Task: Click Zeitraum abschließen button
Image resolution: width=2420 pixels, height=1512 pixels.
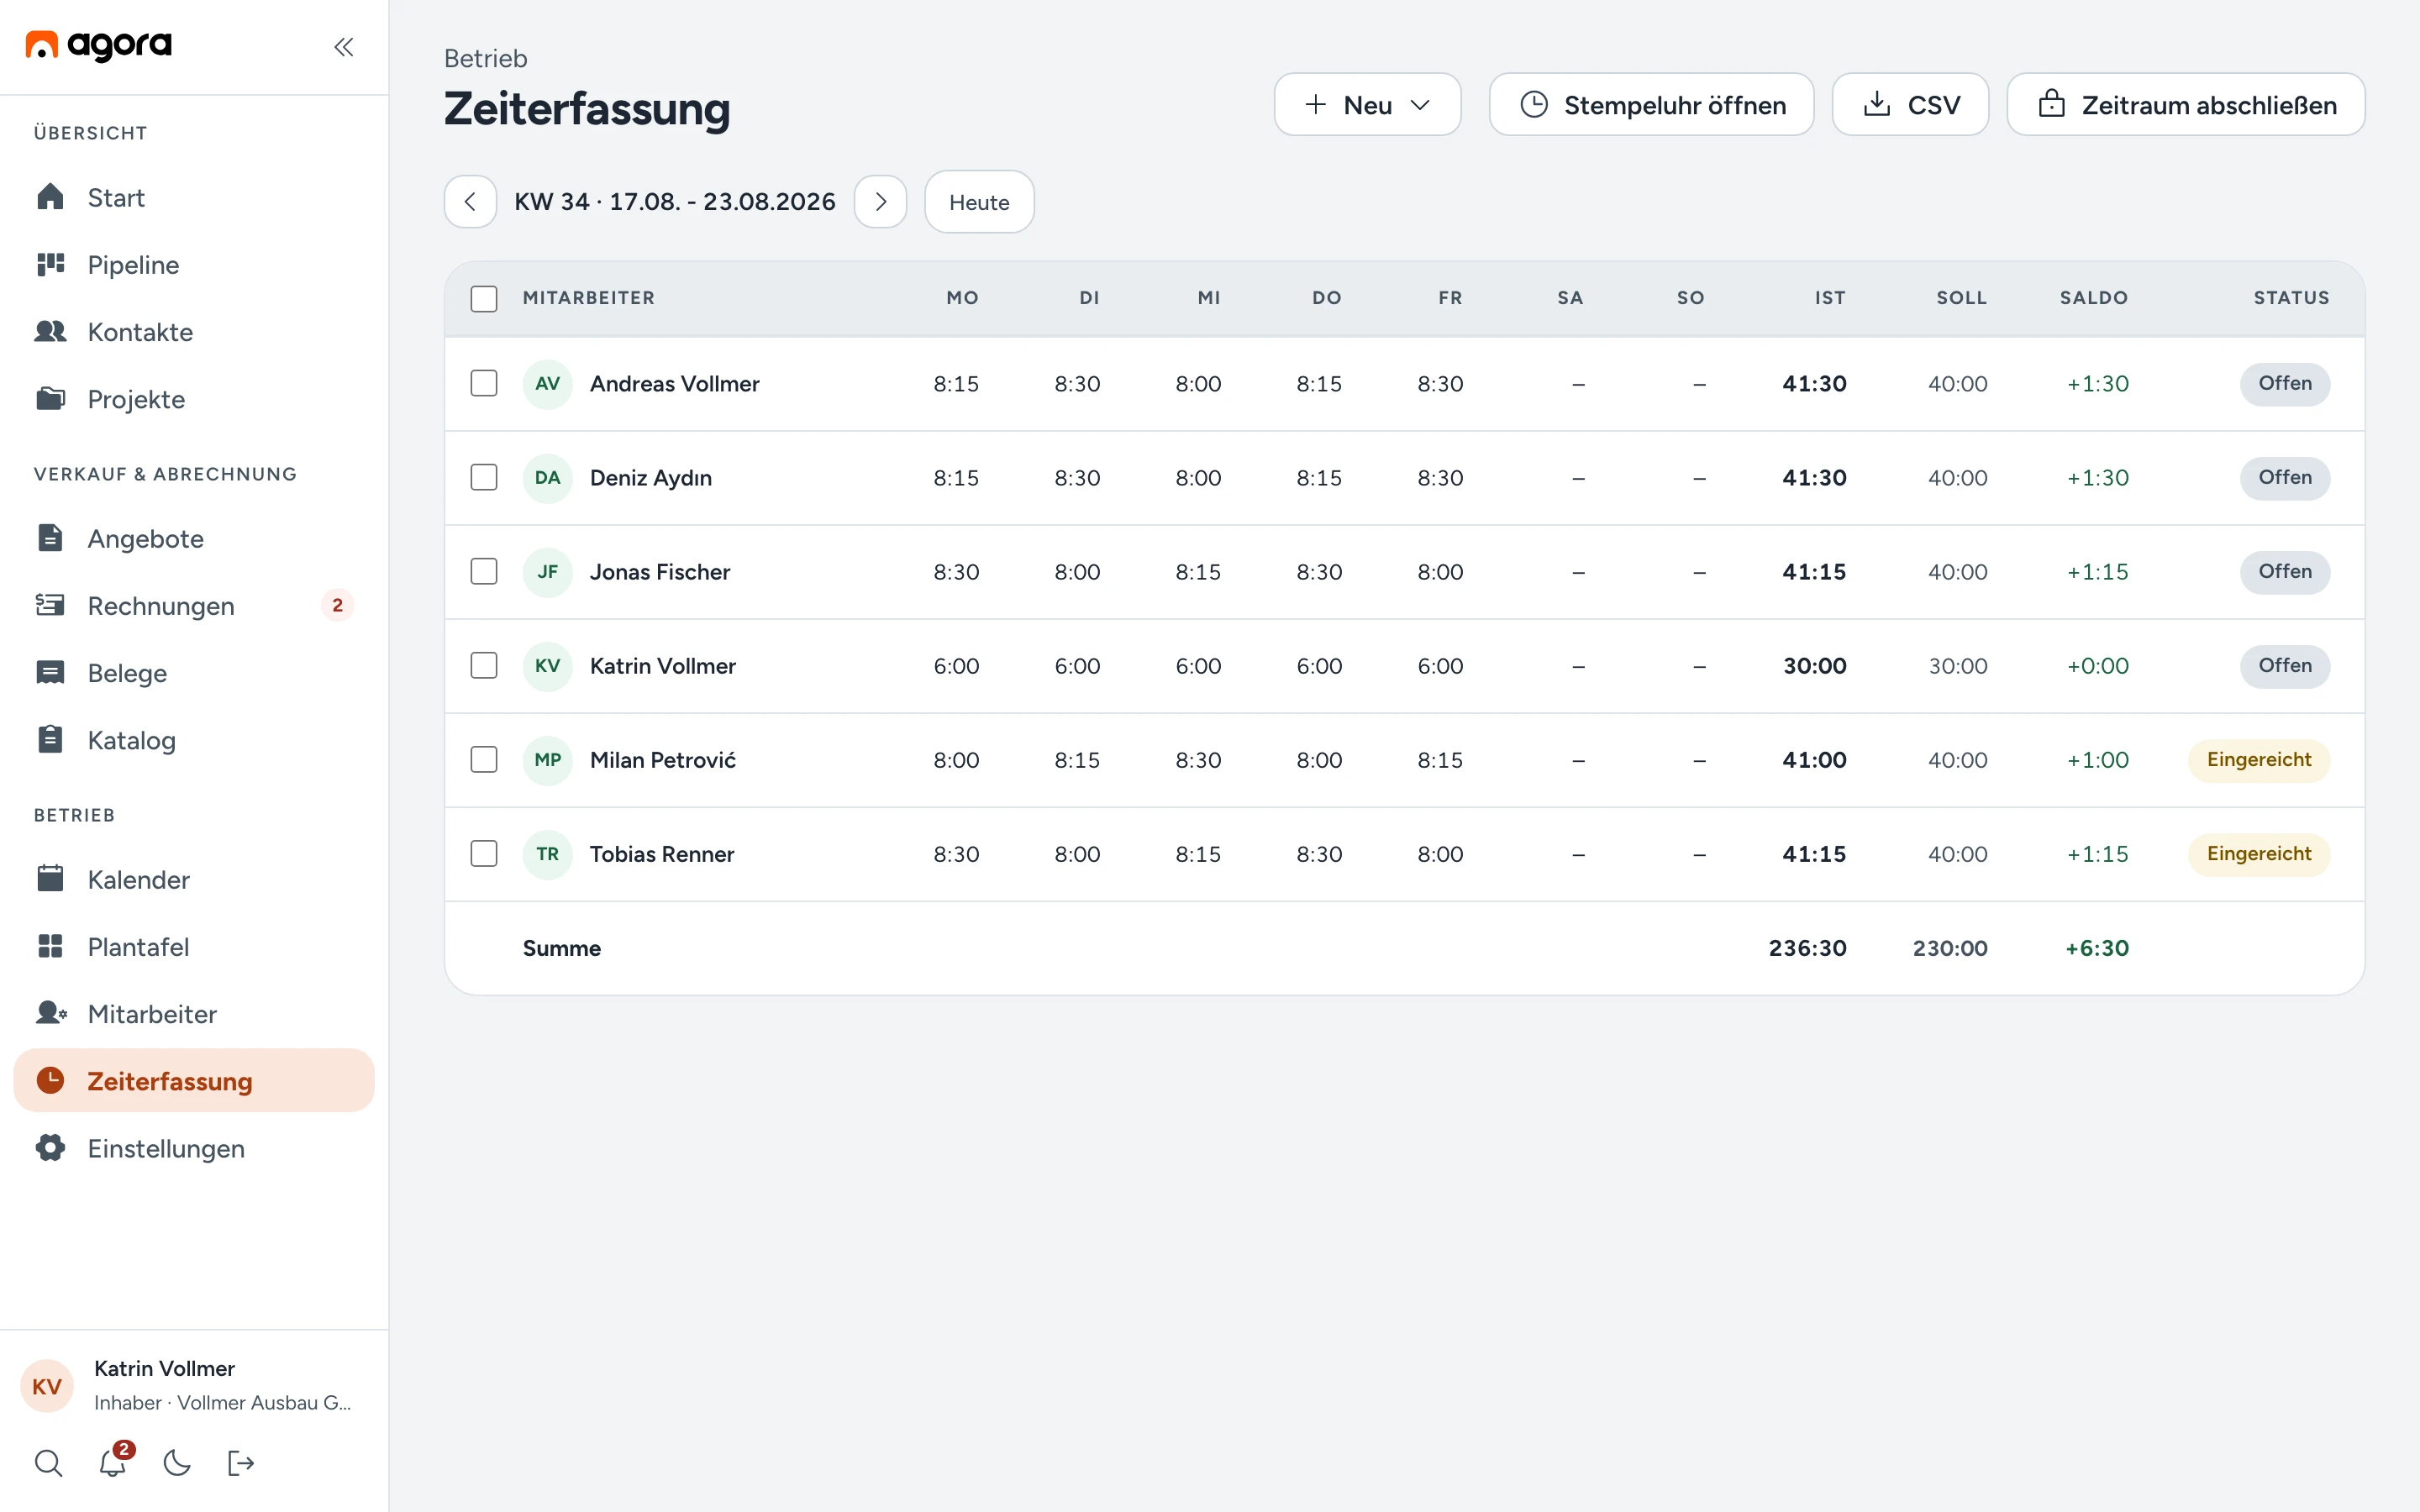Action: coord(2186,104)
